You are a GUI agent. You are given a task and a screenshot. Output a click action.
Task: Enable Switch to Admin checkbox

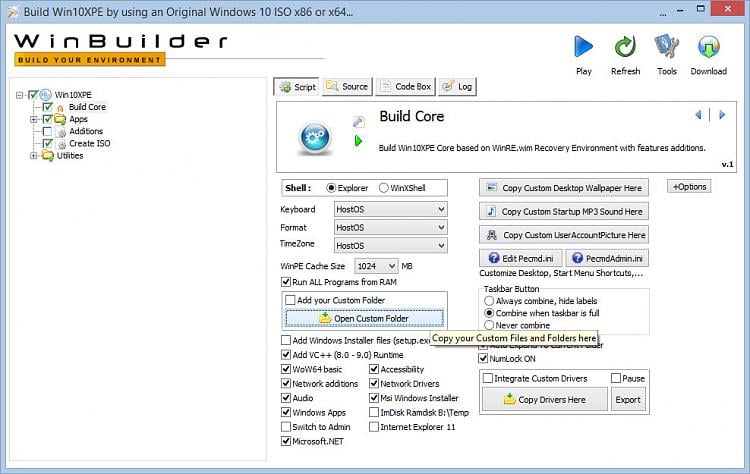tap(286, 427)
